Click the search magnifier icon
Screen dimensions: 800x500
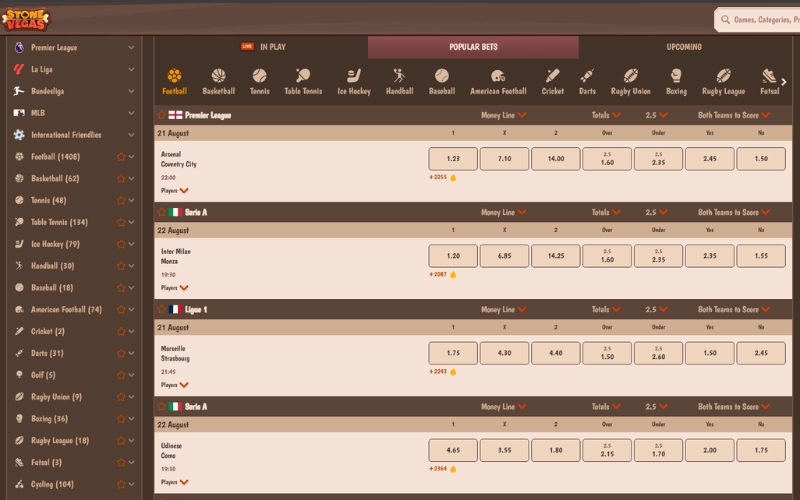(x=725, y=20)
